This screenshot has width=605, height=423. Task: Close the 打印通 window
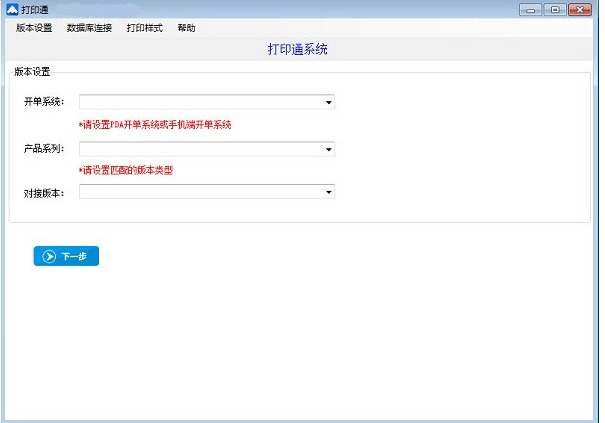click(x=580, y=10)
